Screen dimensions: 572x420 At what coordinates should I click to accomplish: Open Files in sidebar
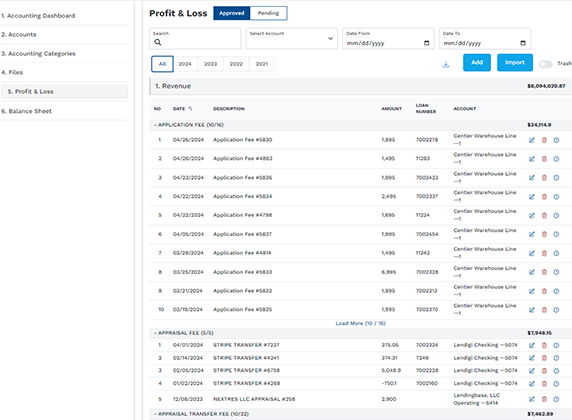tap(12, 72)
